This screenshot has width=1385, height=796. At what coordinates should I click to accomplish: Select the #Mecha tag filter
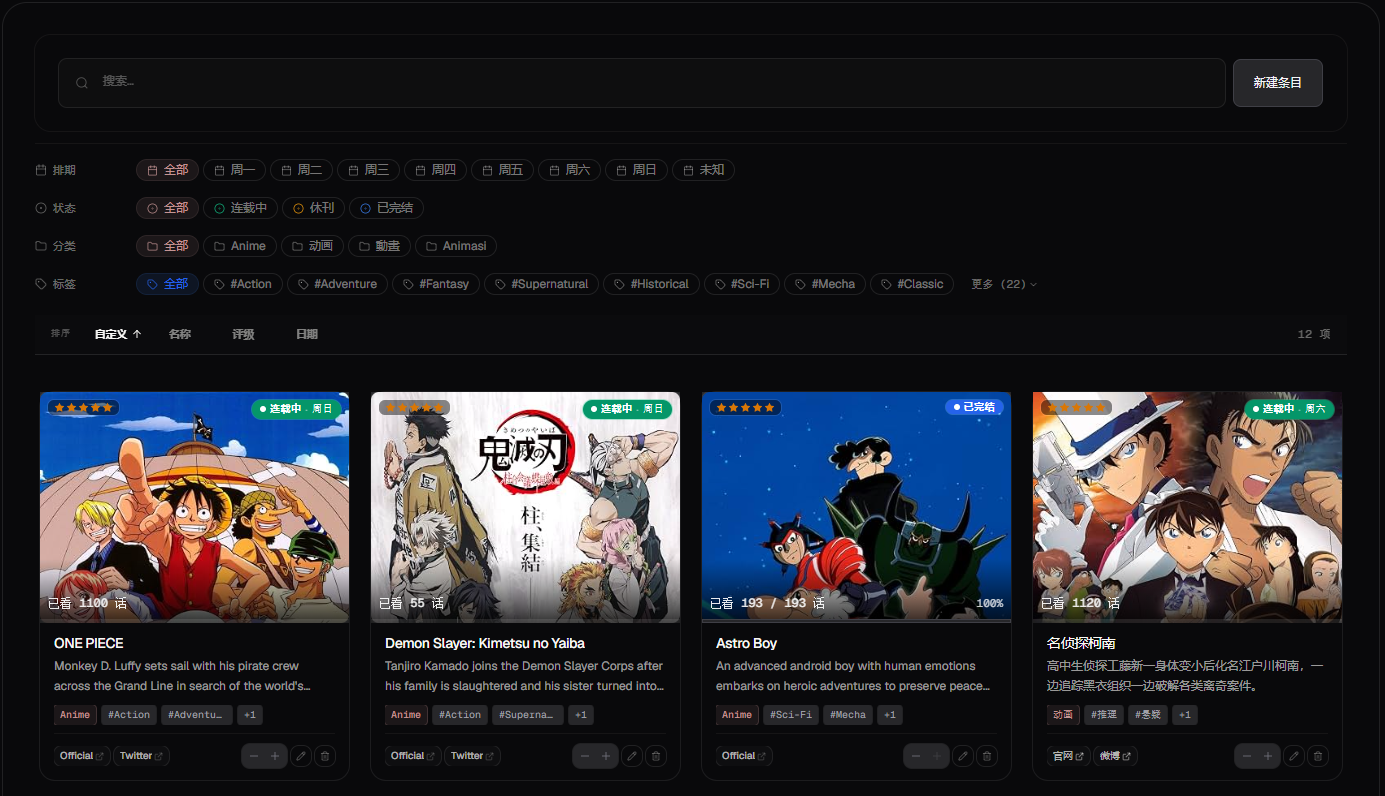point(825,284)
